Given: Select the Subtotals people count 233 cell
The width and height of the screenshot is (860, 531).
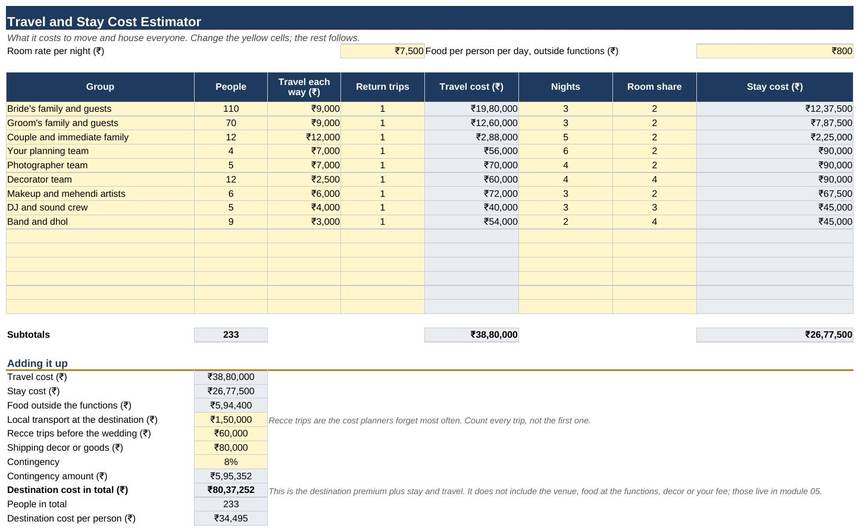Looking at the screenshot, I should click(x=231, y=335).
